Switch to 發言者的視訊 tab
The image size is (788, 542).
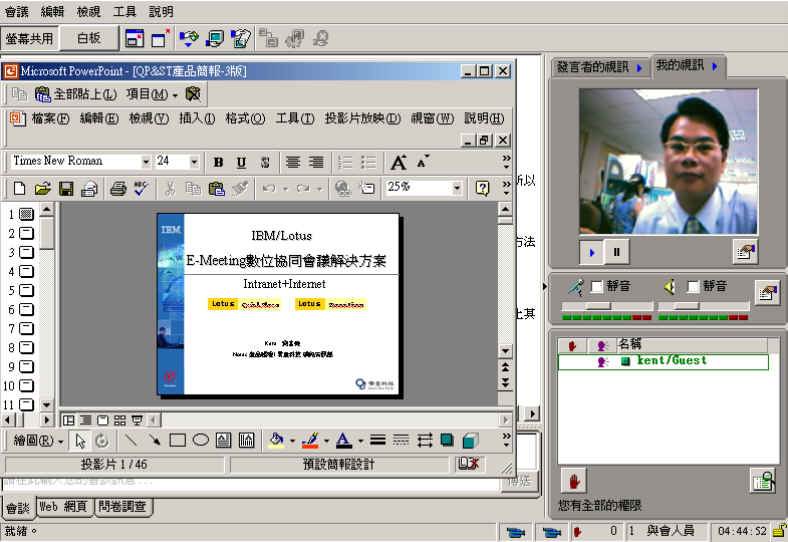tap(600, 67)
